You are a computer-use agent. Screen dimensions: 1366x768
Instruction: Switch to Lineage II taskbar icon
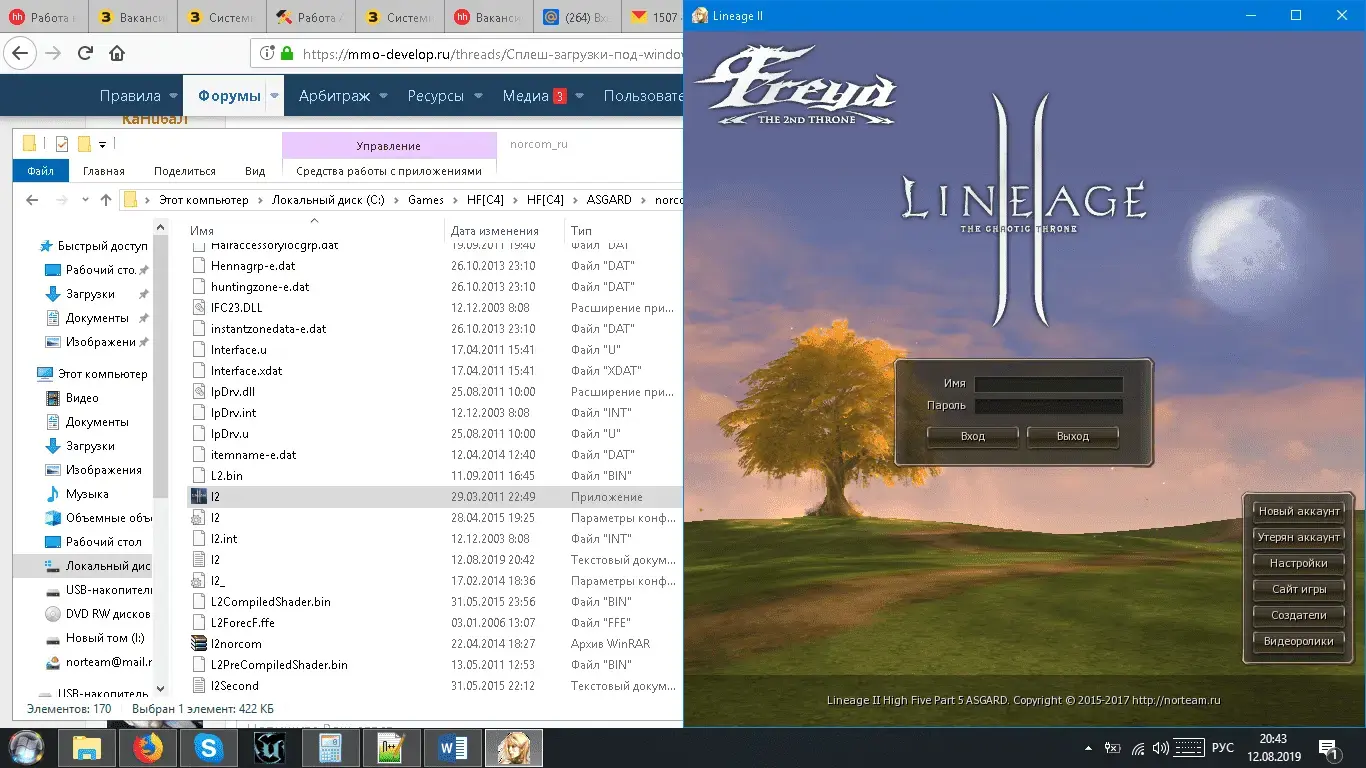(514, 748)
